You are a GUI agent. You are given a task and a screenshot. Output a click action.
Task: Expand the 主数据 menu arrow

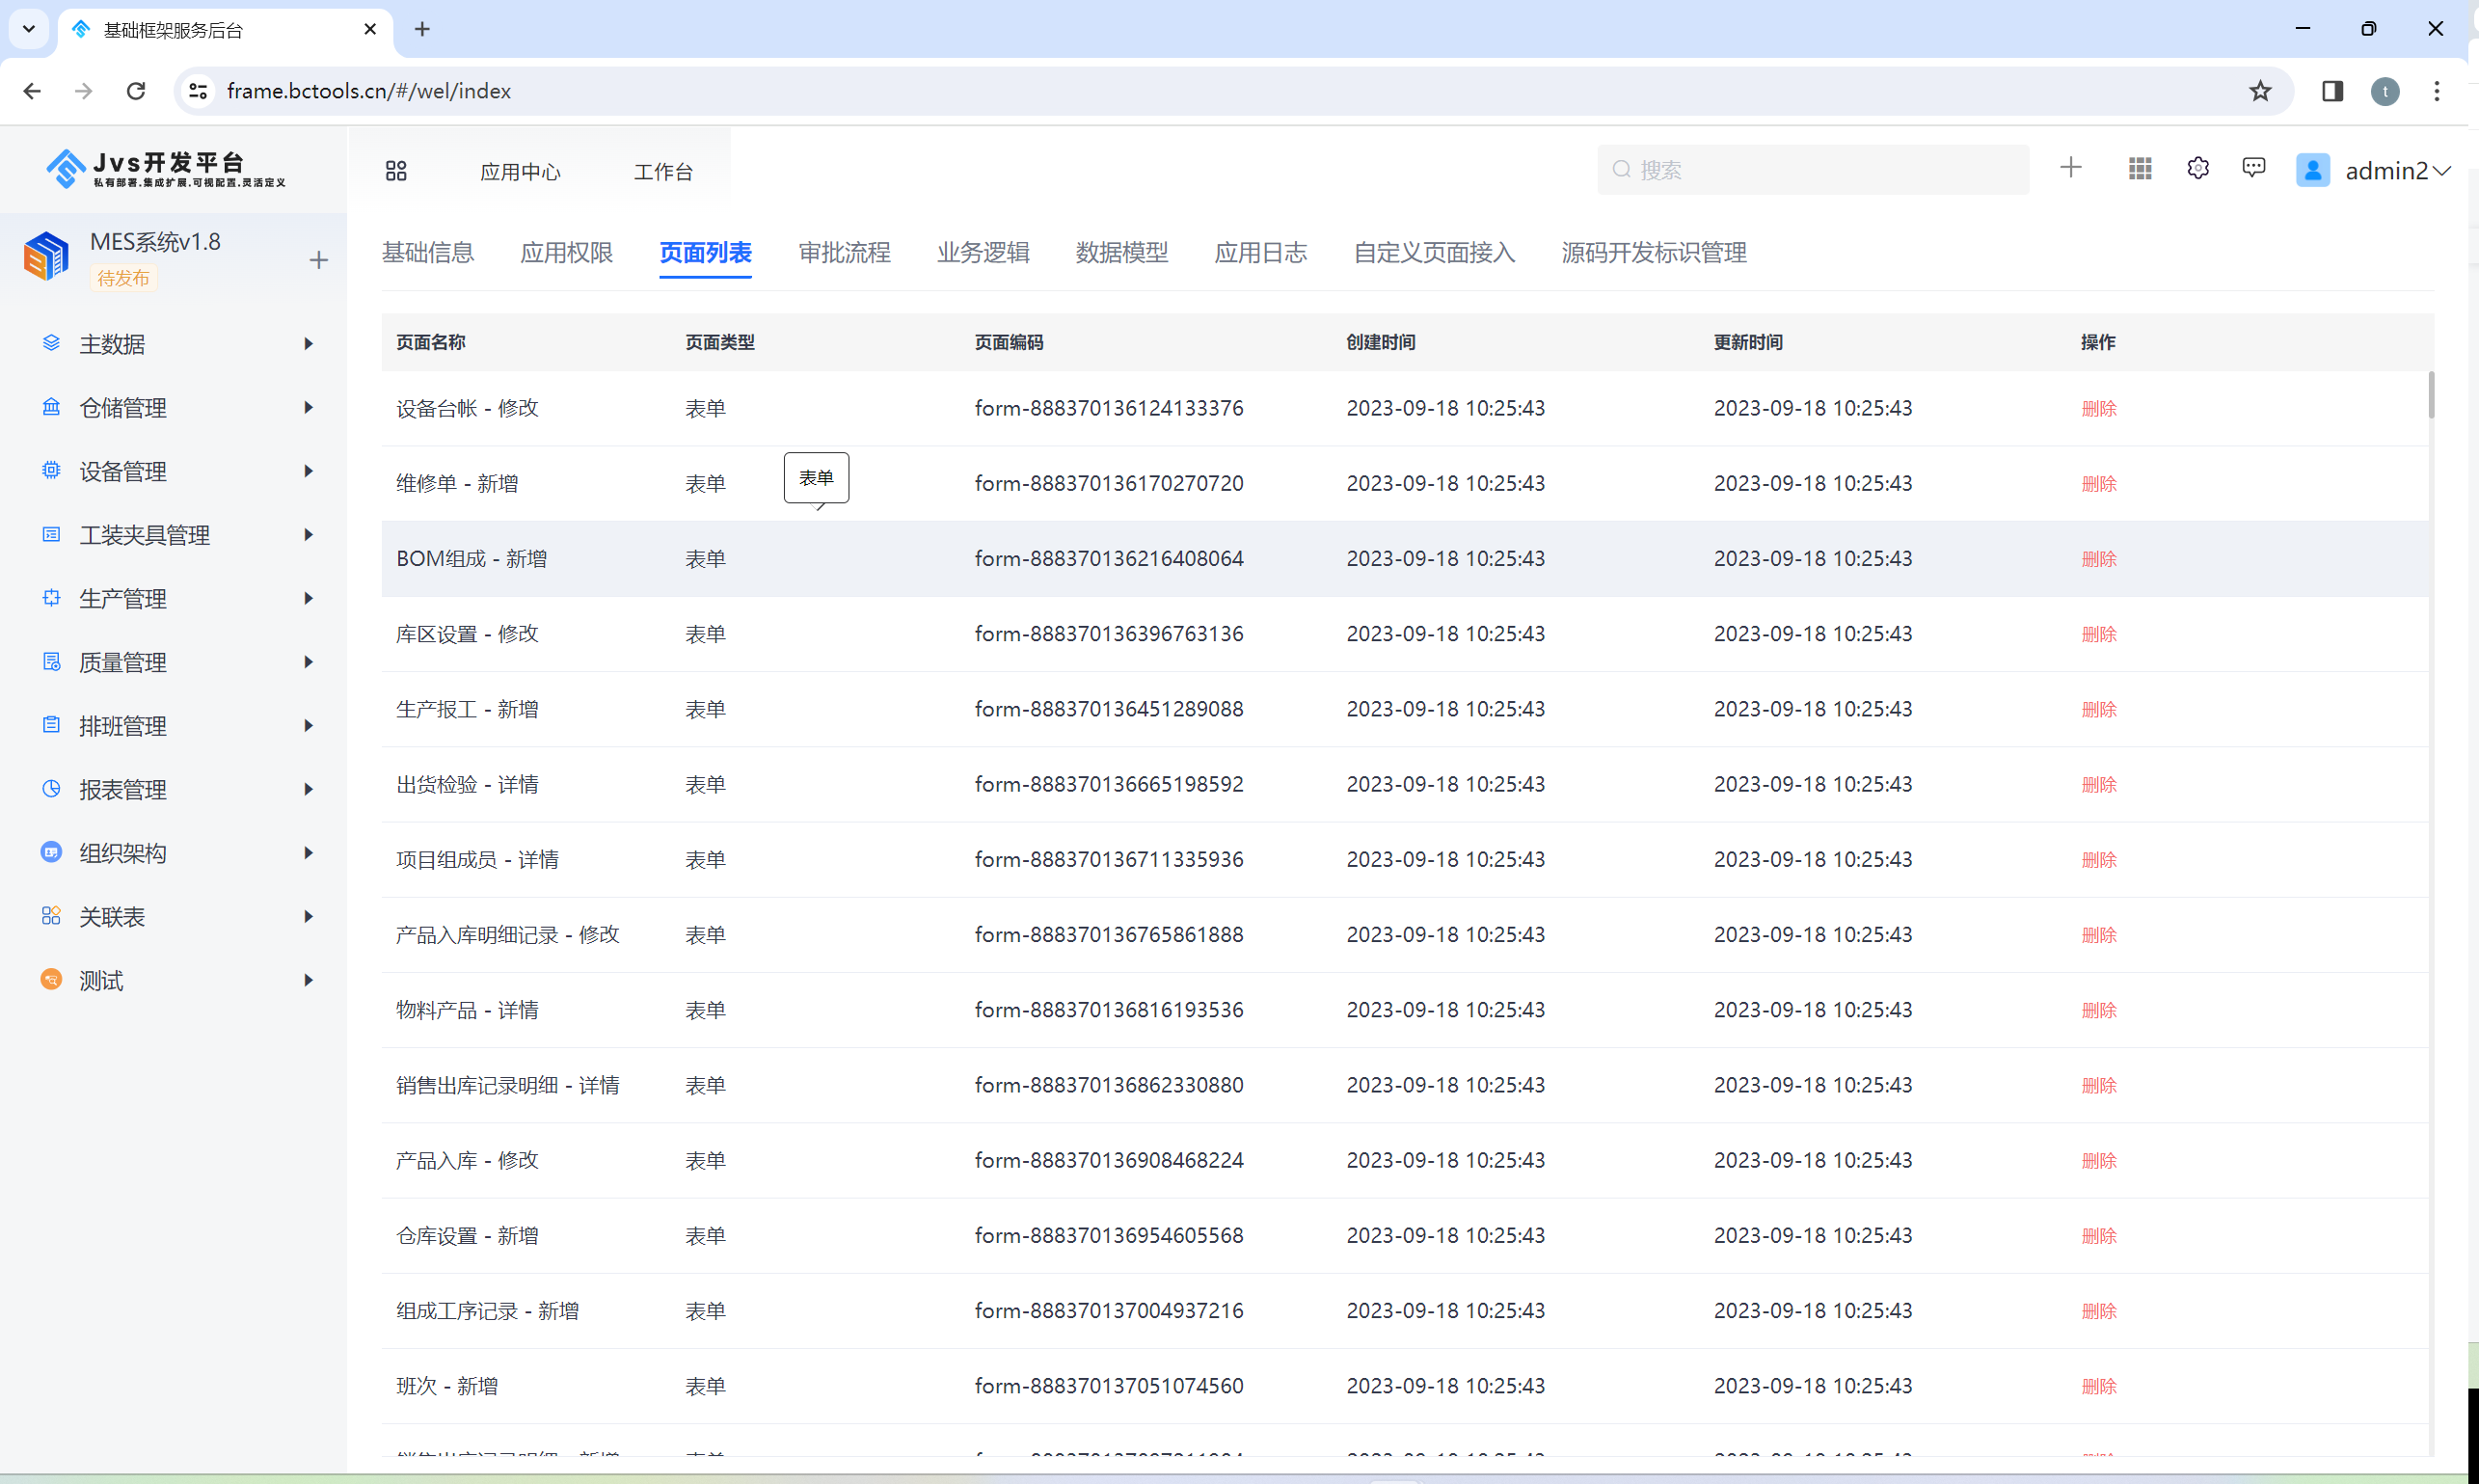click(308, 344)
